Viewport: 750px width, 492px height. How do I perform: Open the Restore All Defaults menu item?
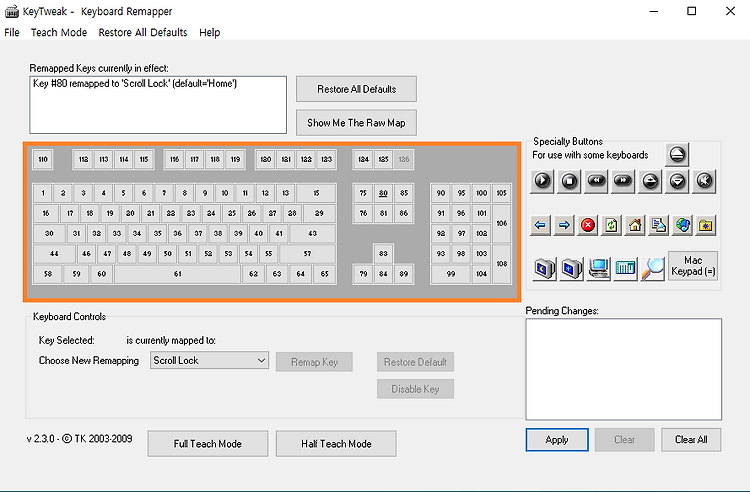[x=143, y=33]
